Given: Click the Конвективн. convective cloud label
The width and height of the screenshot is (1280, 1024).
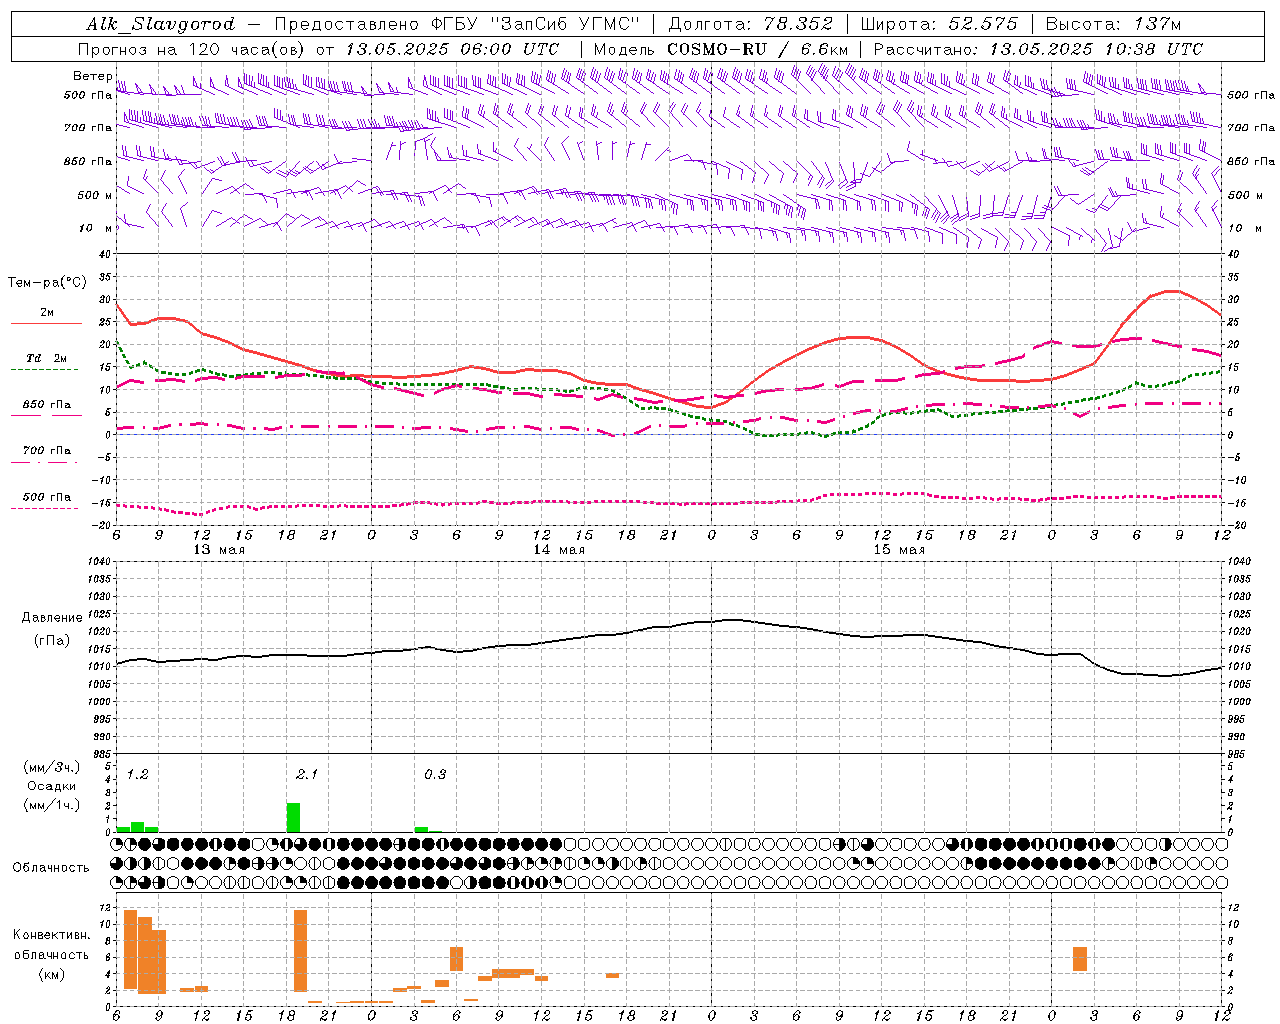Looking at the screenshot, I should point(52,935).
